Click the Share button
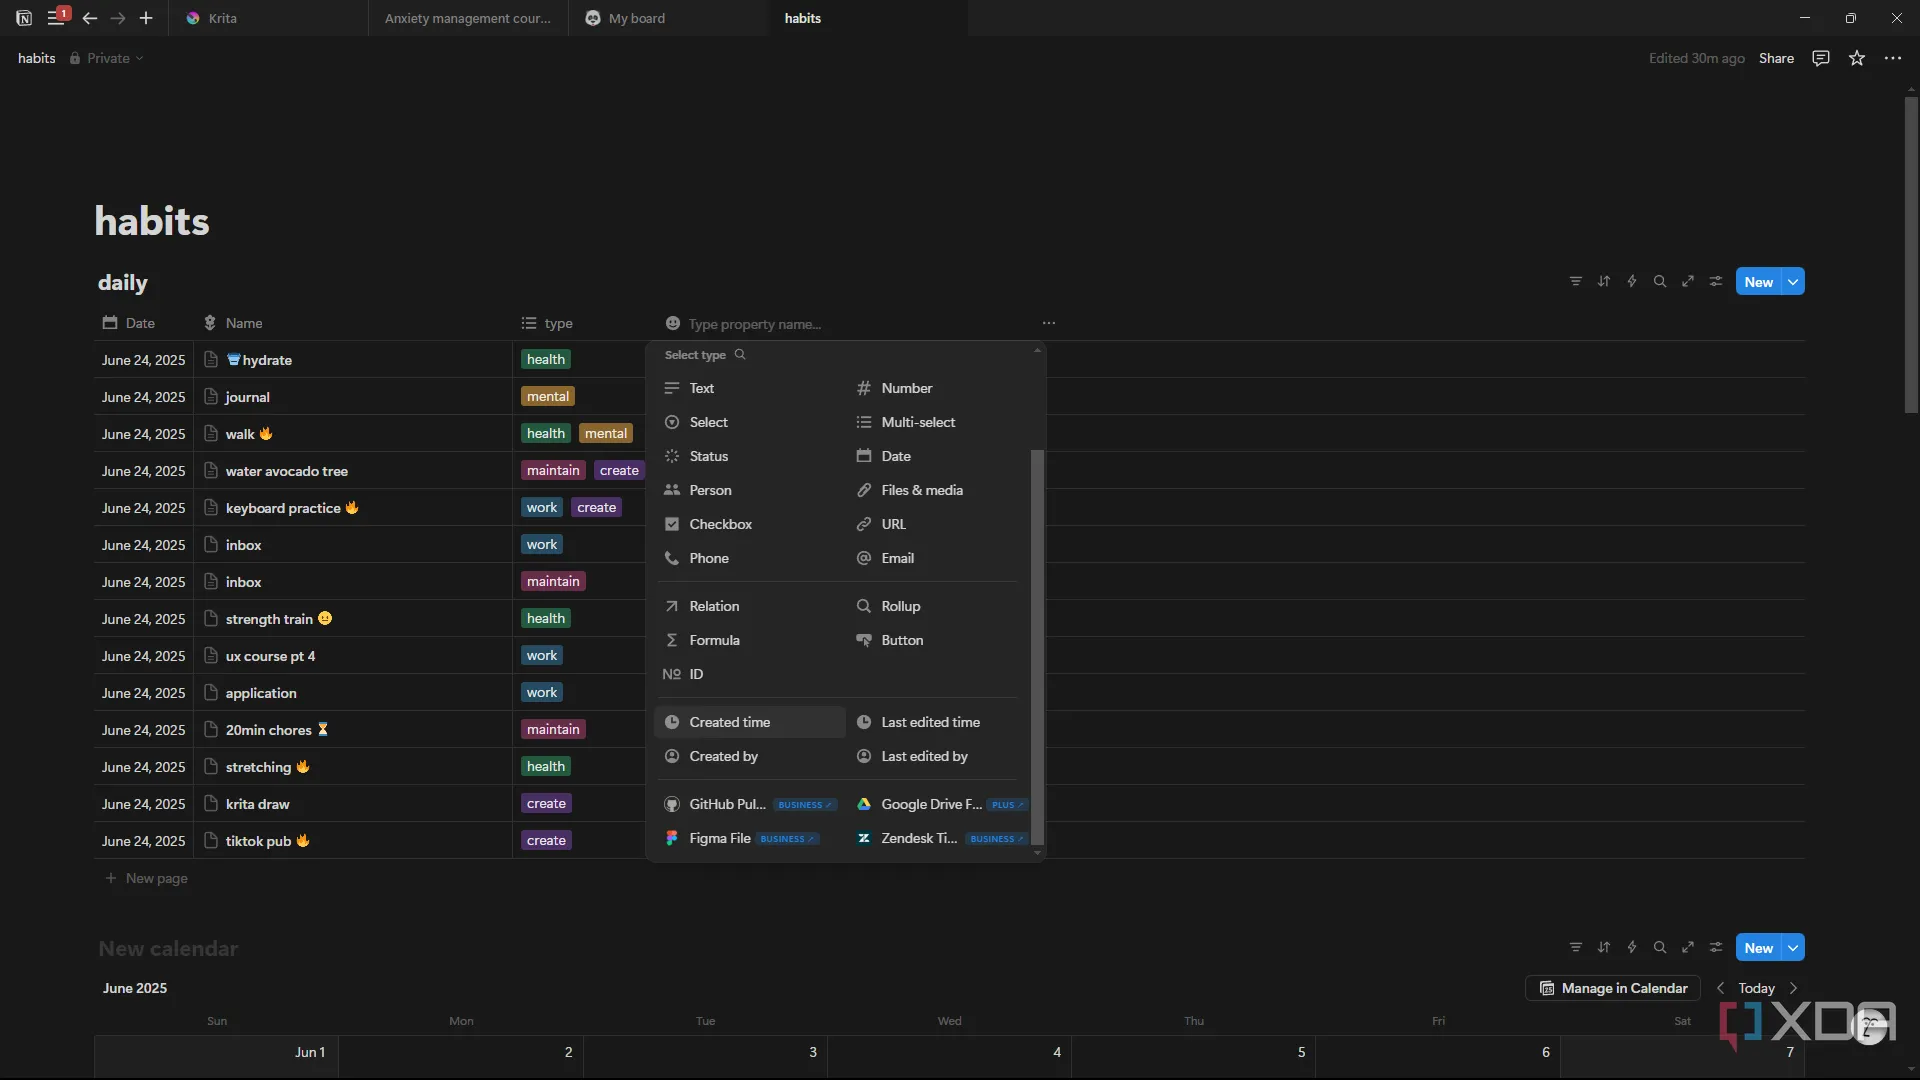The image size is (1920, 1080). (x=1776, y=59)
